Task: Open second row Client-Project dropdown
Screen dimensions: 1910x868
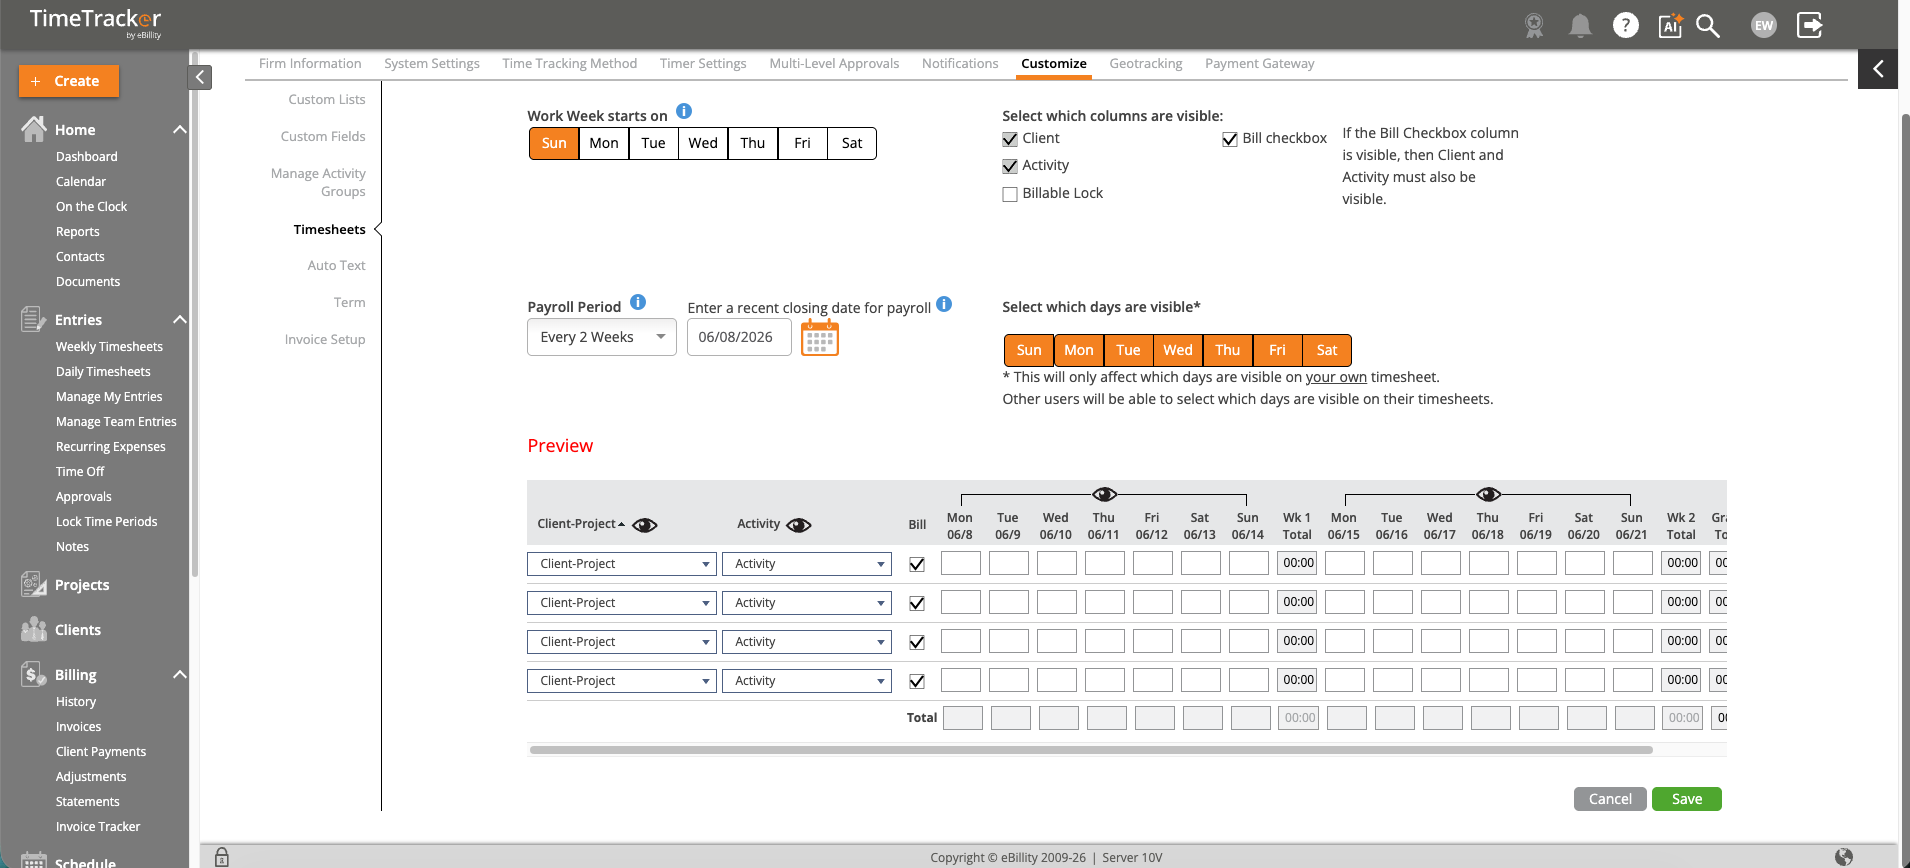Action: pyautogui.click(x=622, y=603)
